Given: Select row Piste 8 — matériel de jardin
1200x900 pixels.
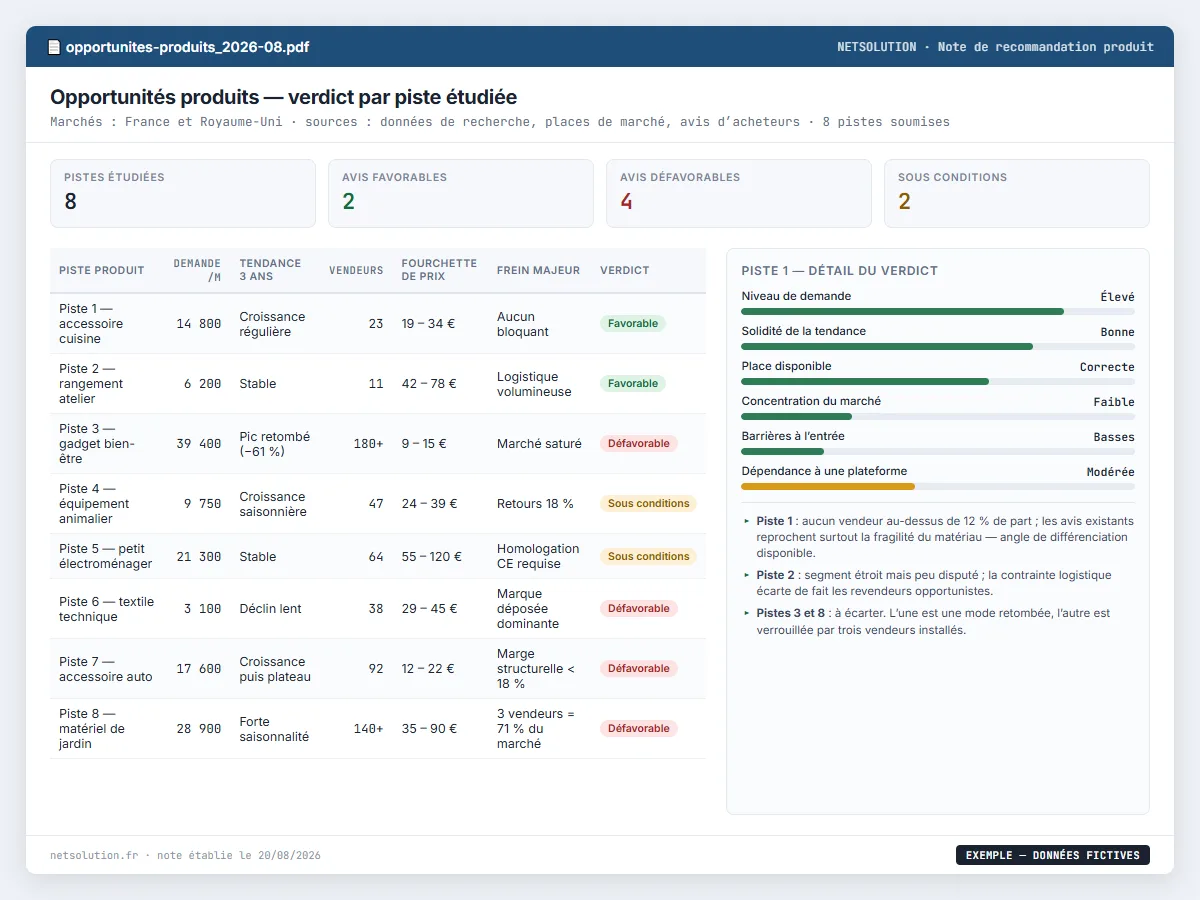Looking at the screenshot, I should point(378,729).
